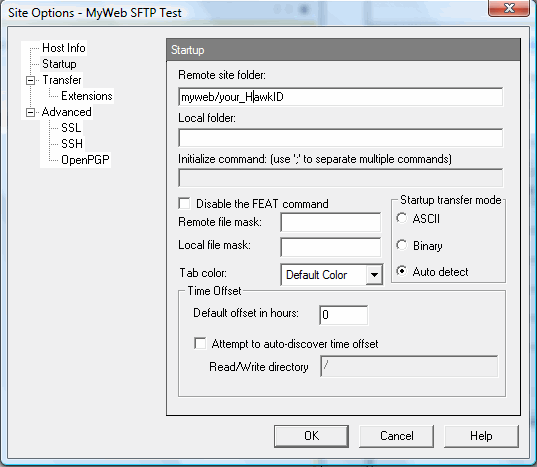This screenshot has width=537, height=467.
Task: Collapse the Advanced tree node
Action: [x=30, y=112]
